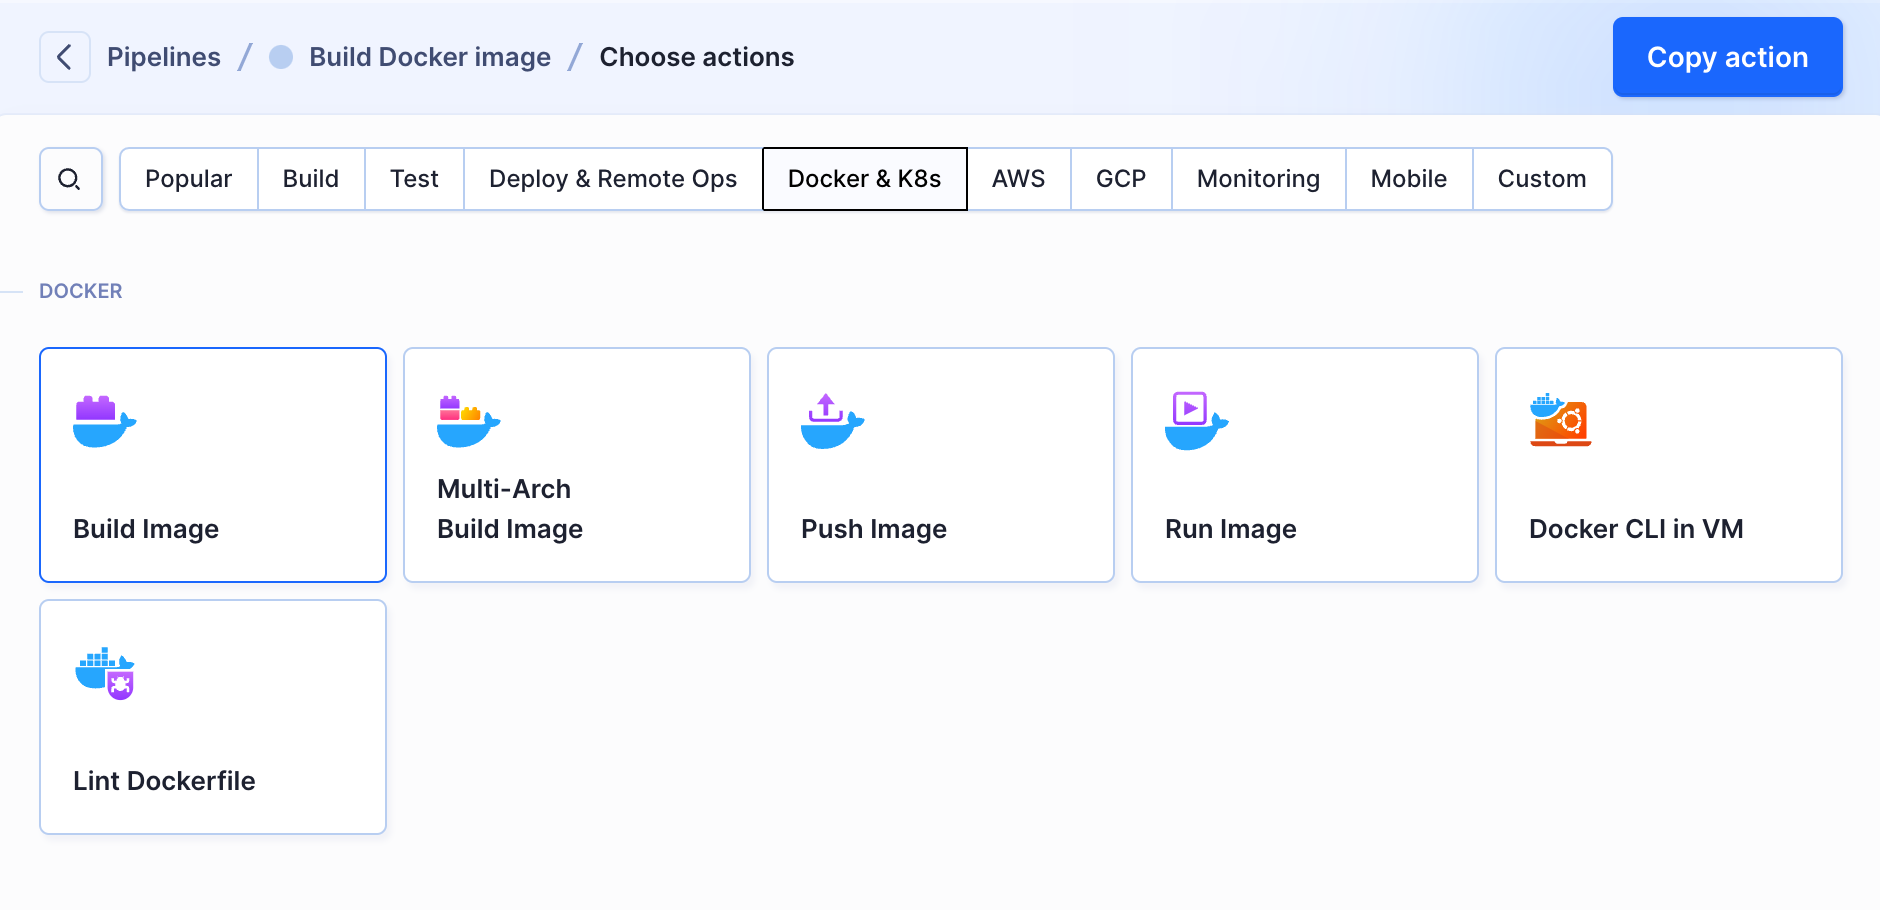Click the Docker CLI in VM icon
This screenshot has height=910, width=1880.
(1560, 420)
